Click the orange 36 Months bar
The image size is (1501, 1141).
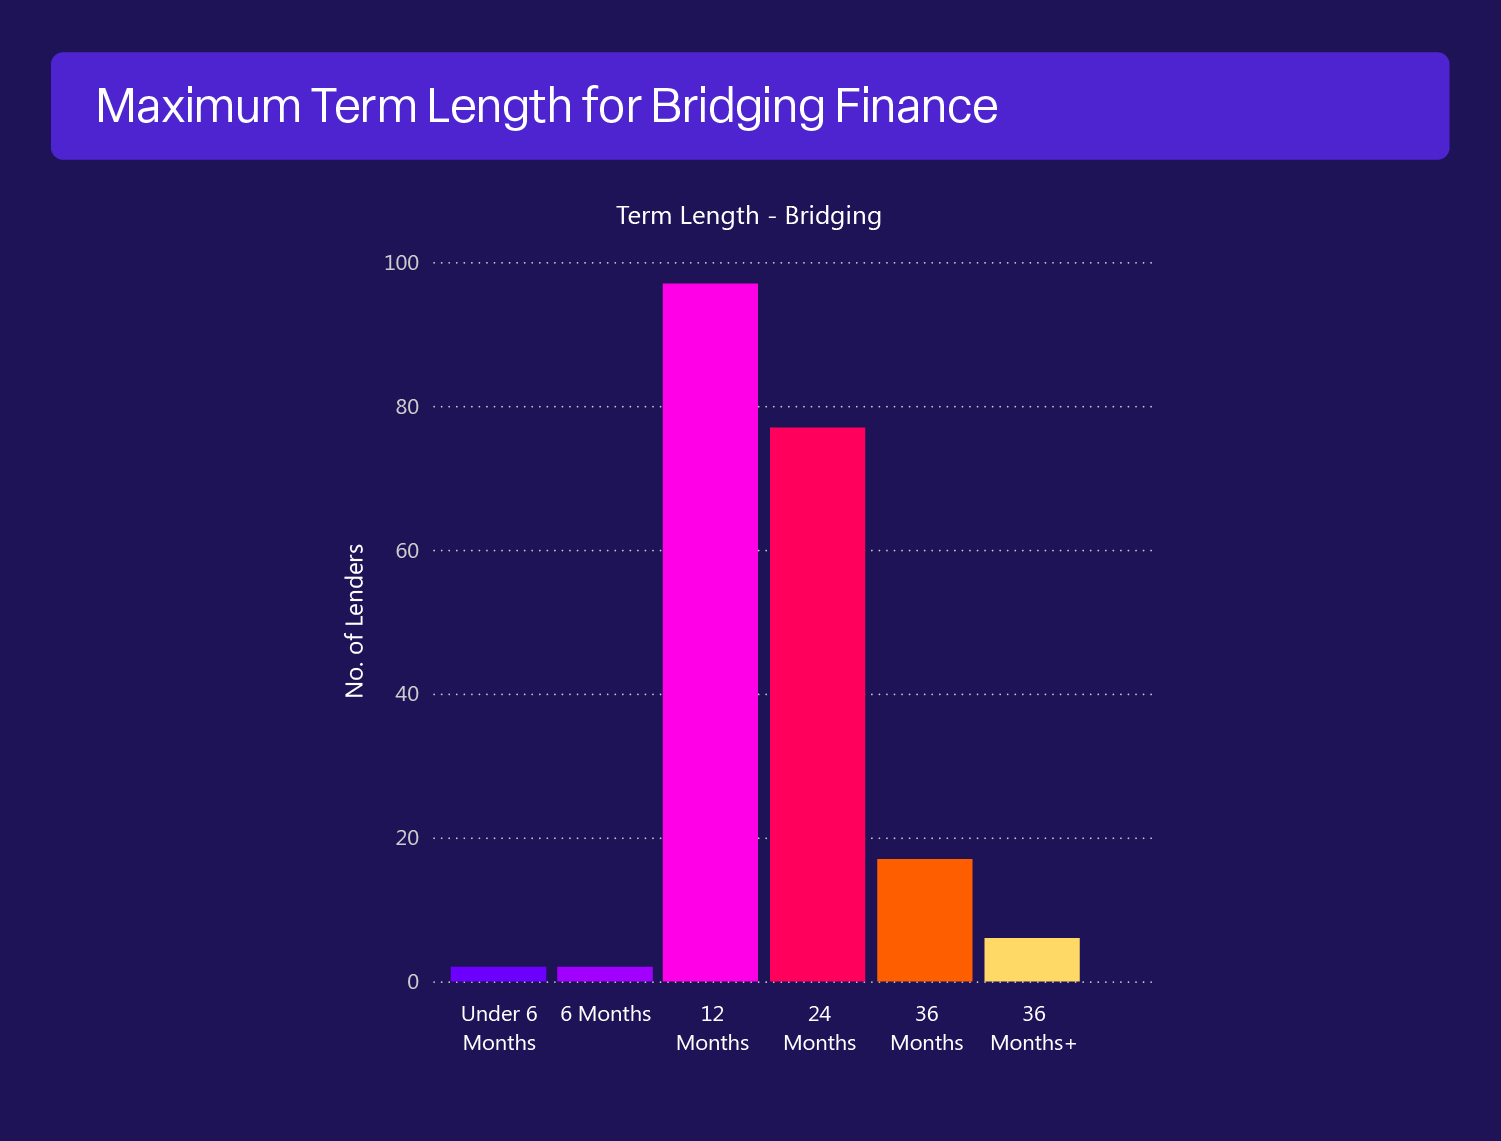point(924,920)
